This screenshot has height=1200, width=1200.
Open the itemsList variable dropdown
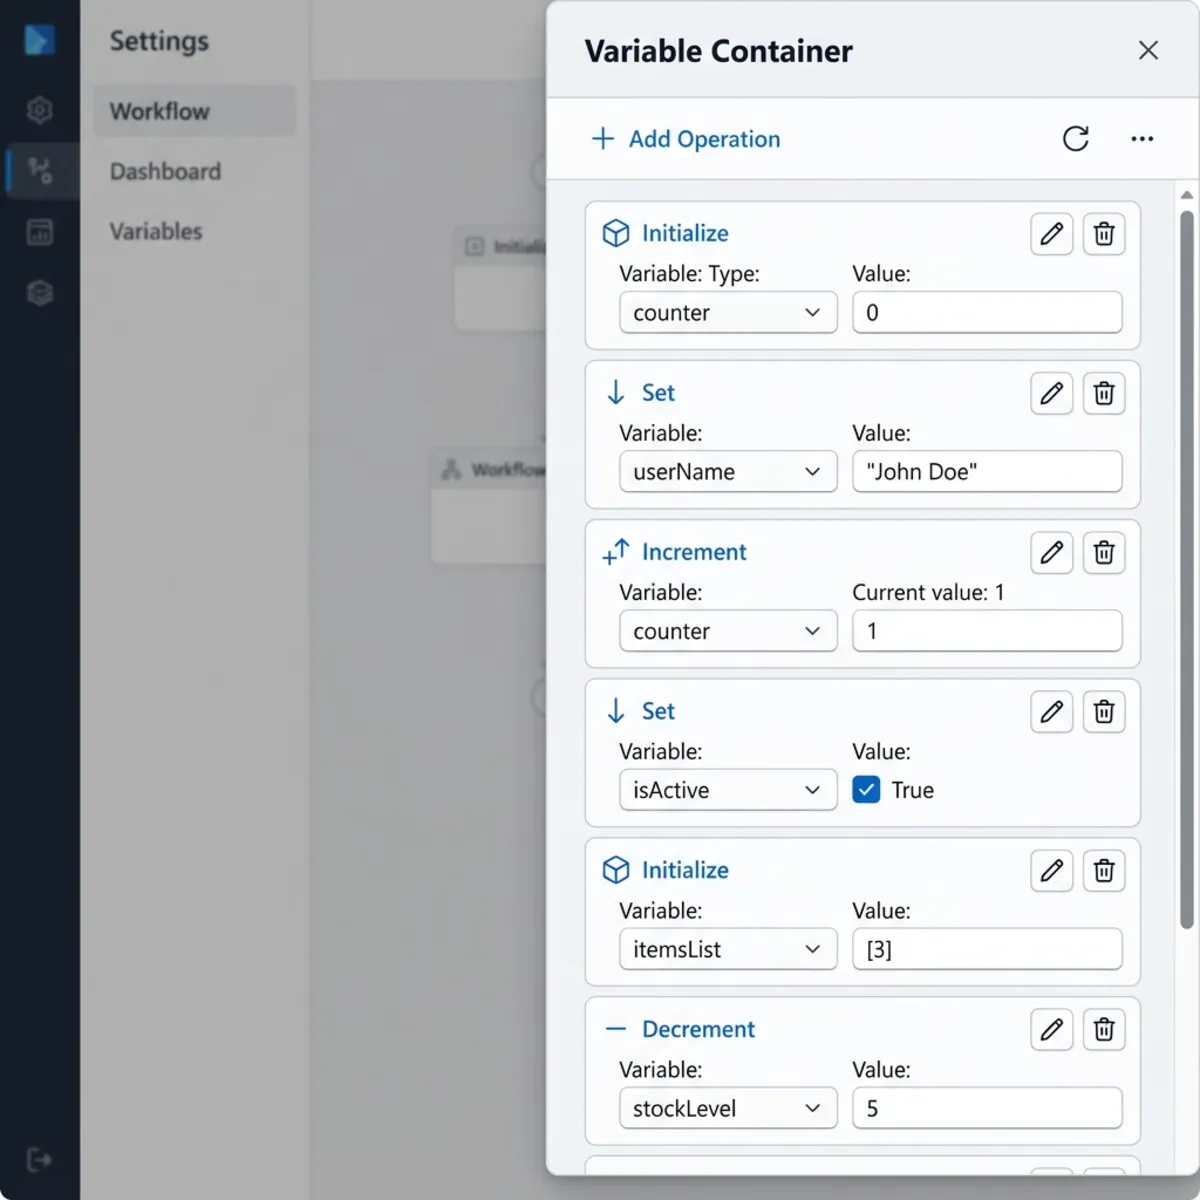[728, 949]
